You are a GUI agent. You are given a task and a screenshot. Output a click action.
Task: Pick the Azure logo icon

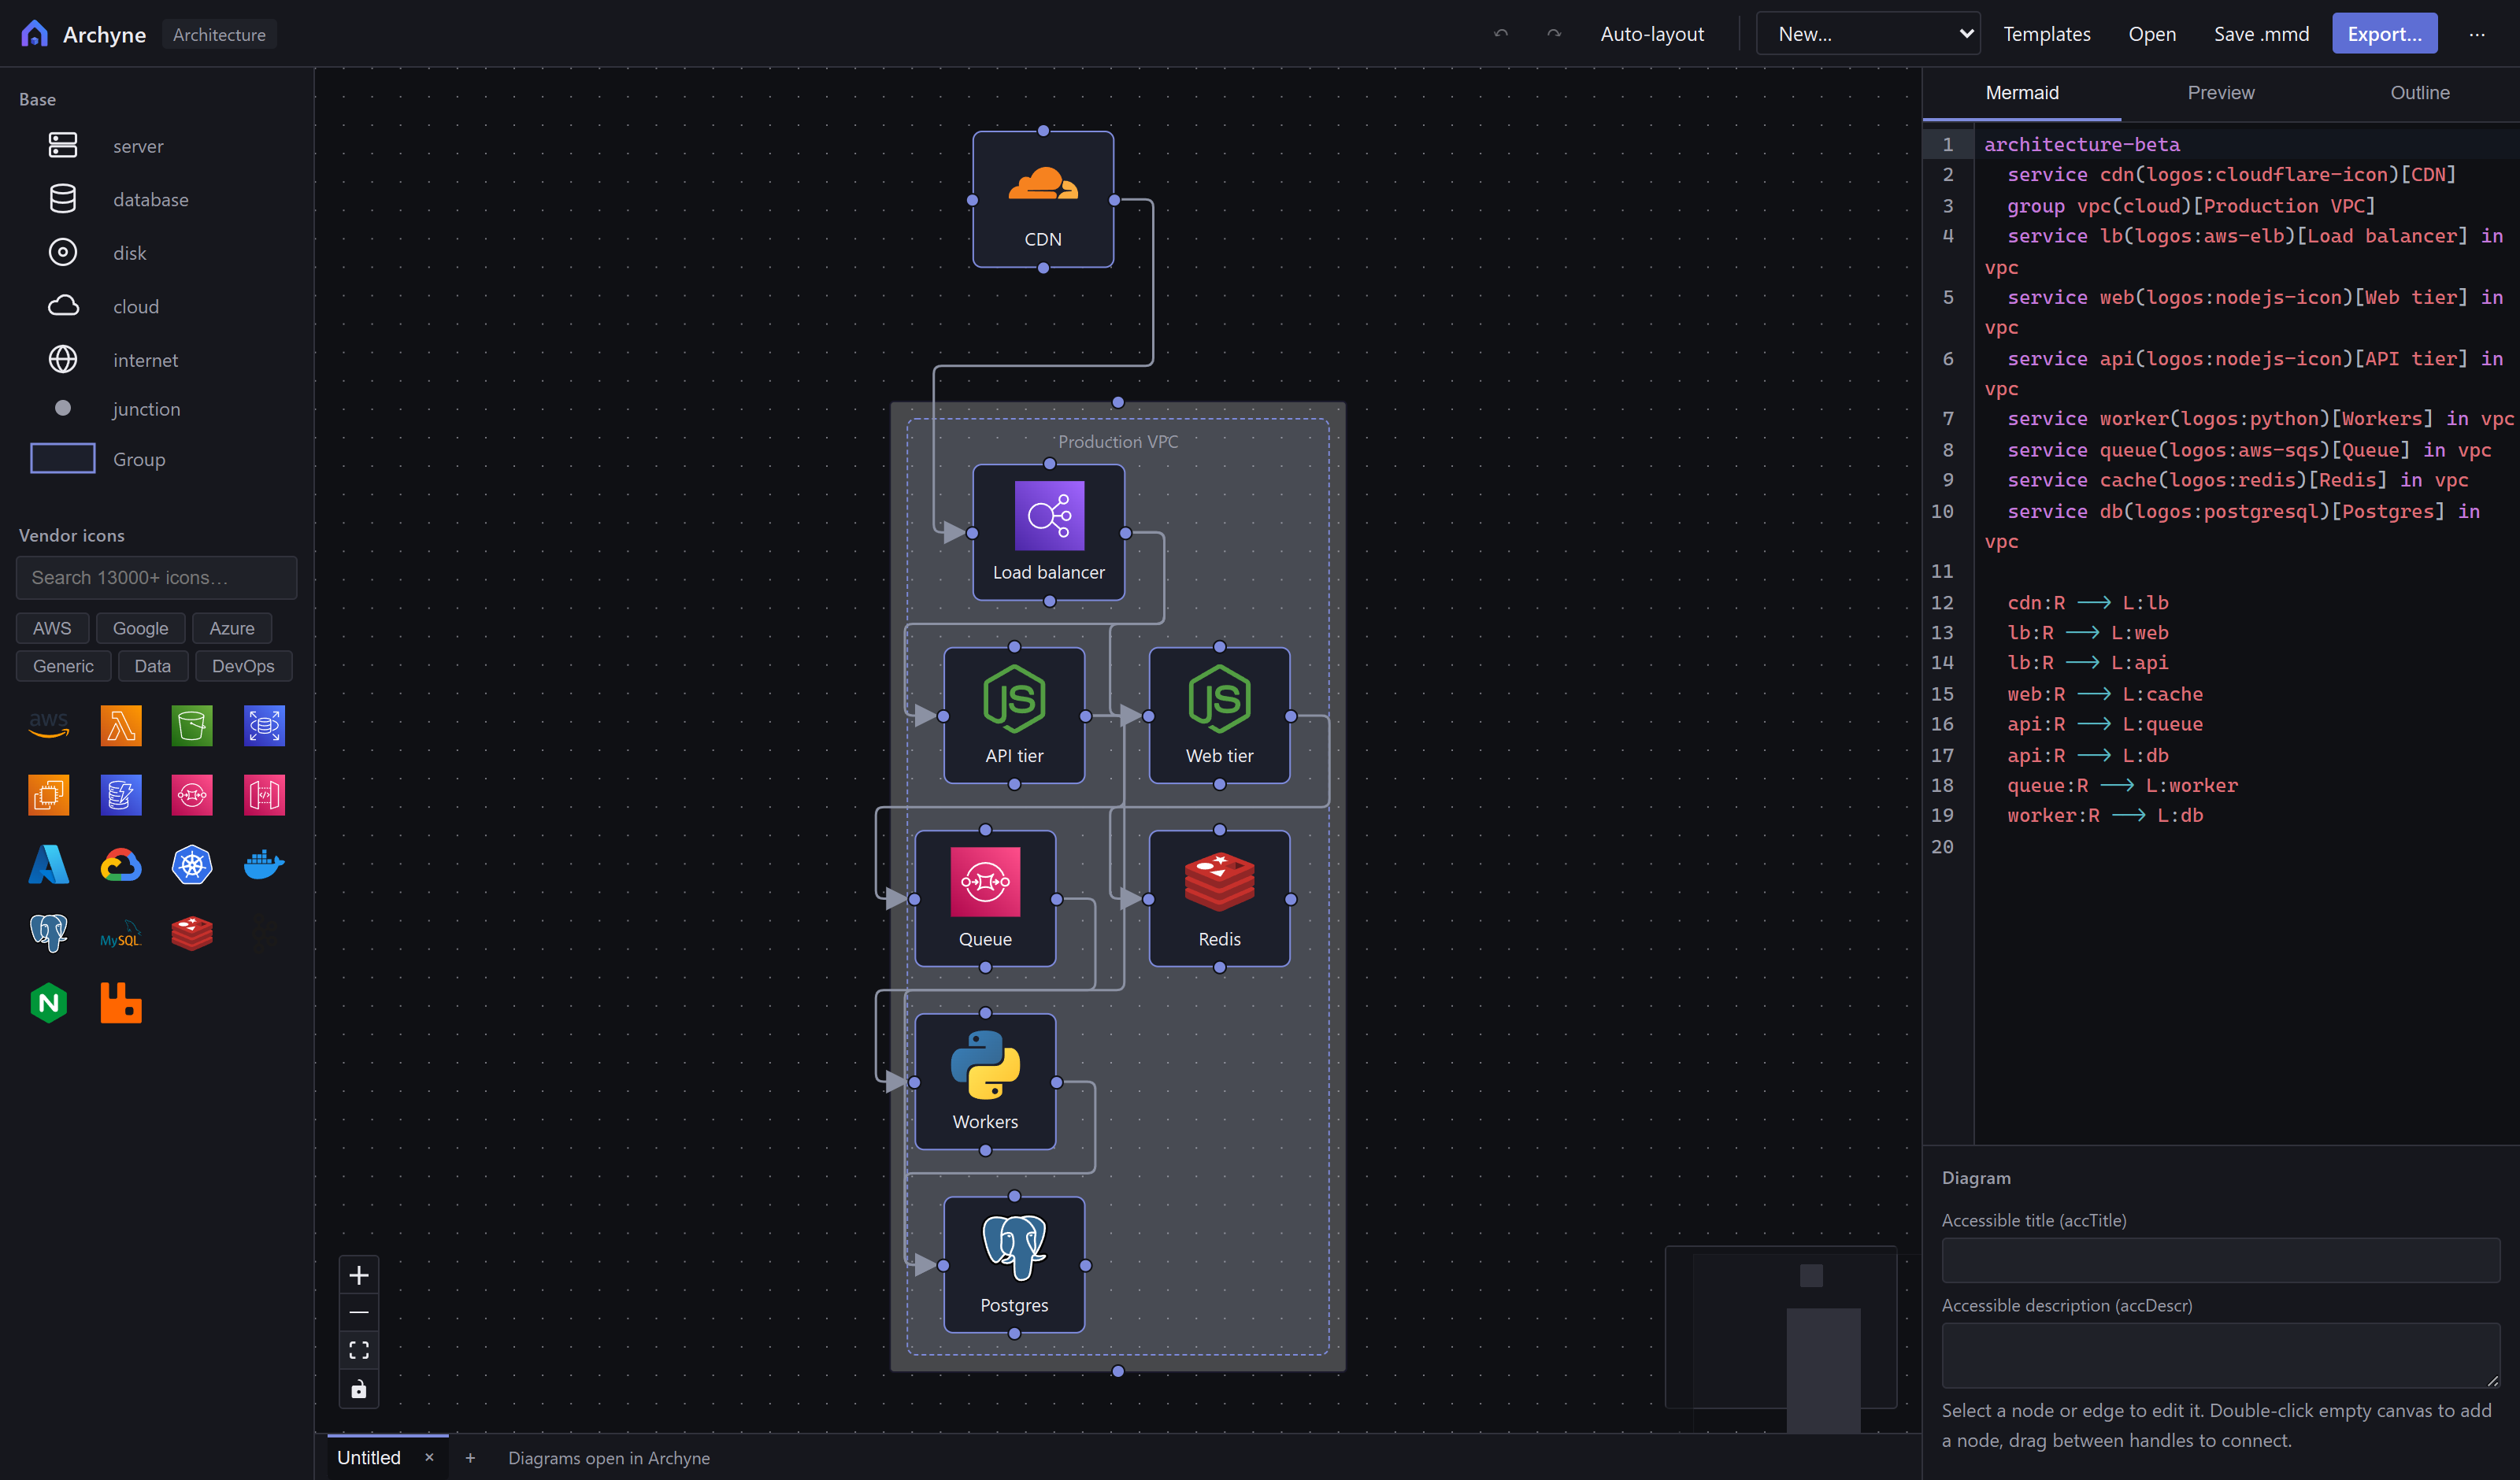tap(49, 865)
